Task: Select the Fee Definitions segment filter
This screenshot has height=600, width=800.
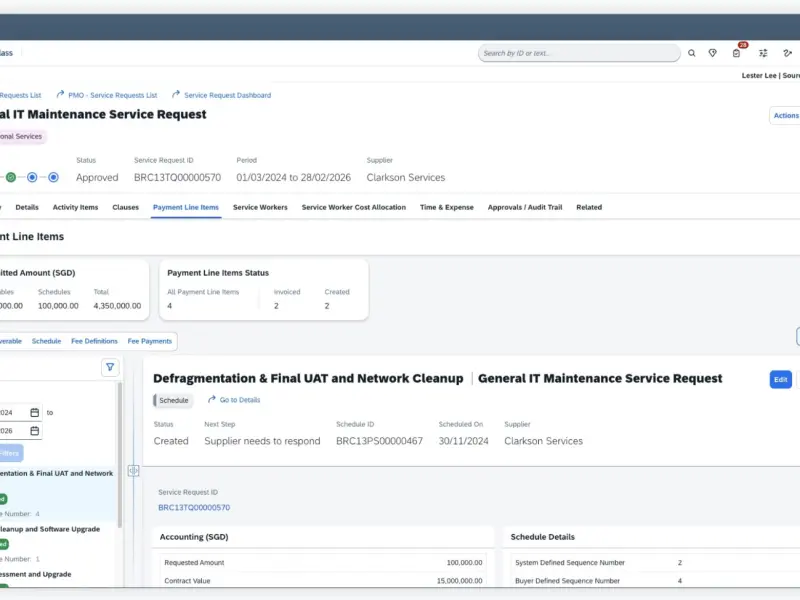Action: tap(94, 341)
